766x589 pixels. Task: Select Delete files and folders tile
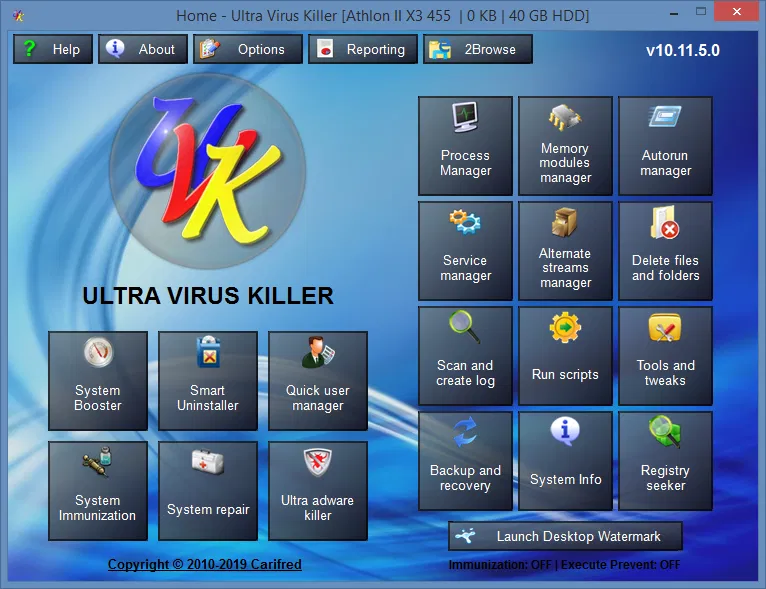point(665,251)
